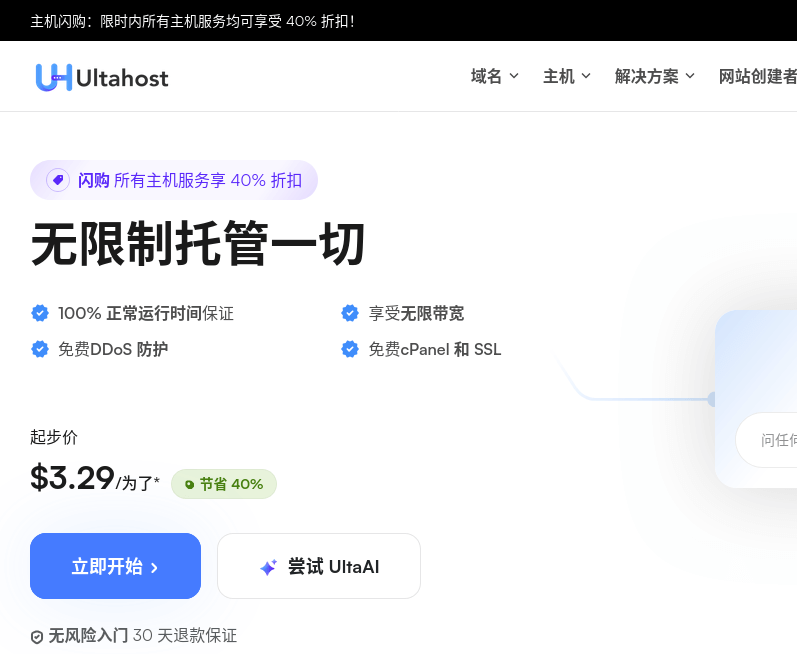The image size is (797, 654).
Task: Click the $3.29 price text
Action: coord(72,478)
